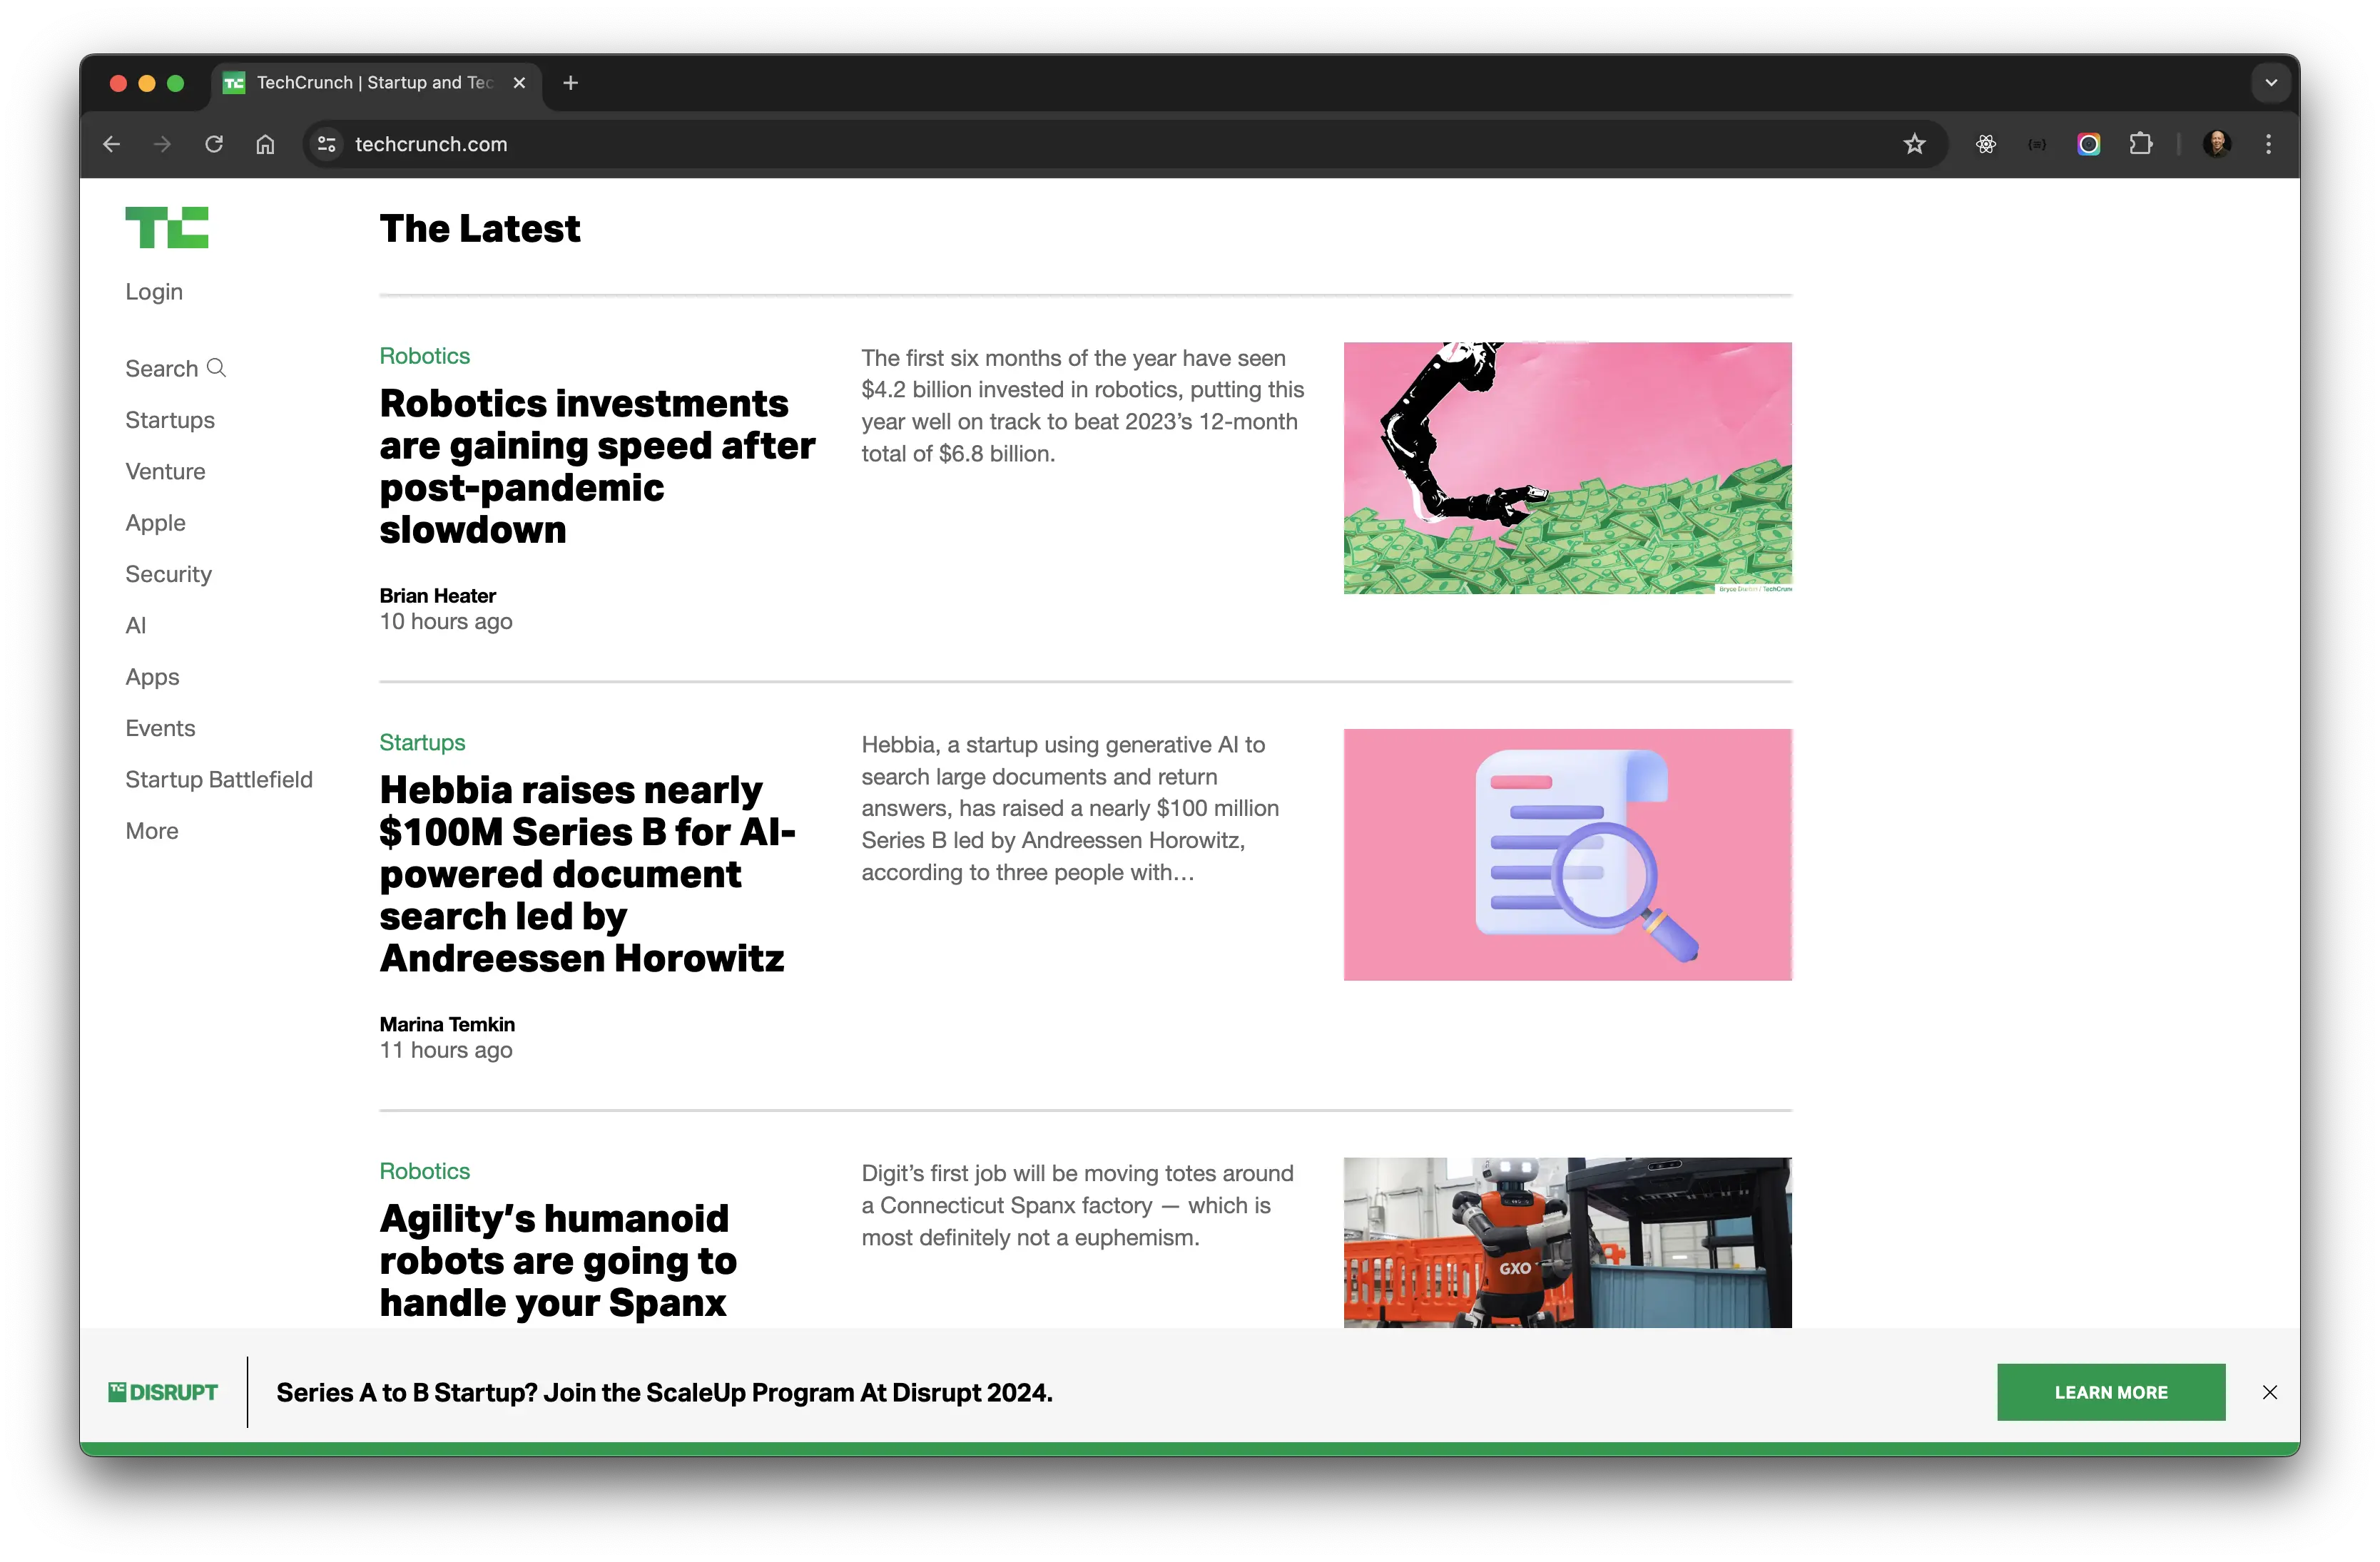Open Startups in the sidebar menu

pos(170,420)
